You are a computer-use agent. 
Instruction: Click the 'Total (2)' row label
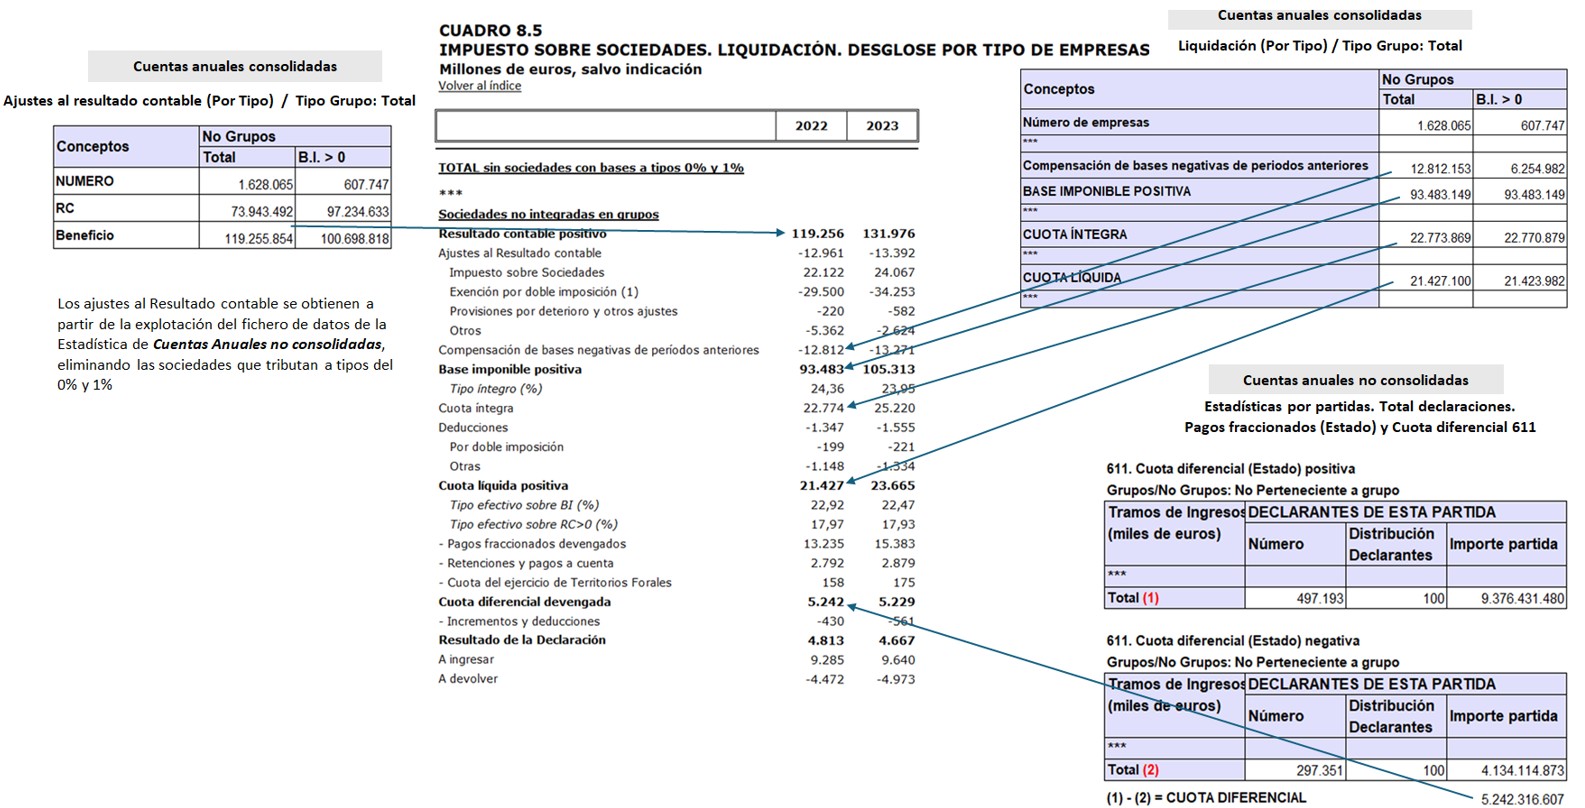pyautogui.click(x=1133, y=770)
